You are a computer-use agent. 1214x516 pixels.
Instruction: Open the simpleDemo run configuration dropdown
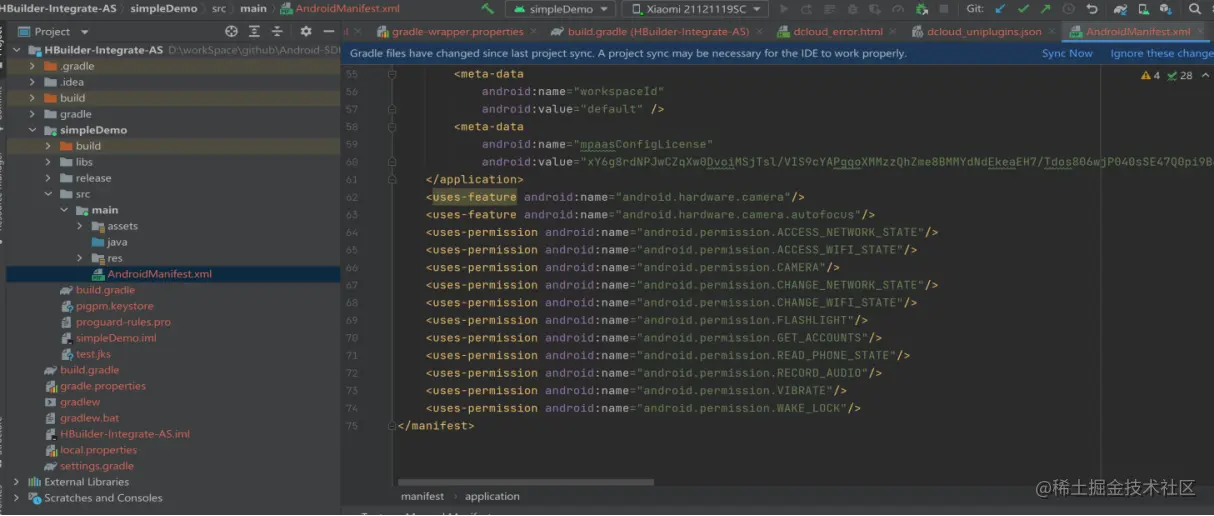(560, 9)
